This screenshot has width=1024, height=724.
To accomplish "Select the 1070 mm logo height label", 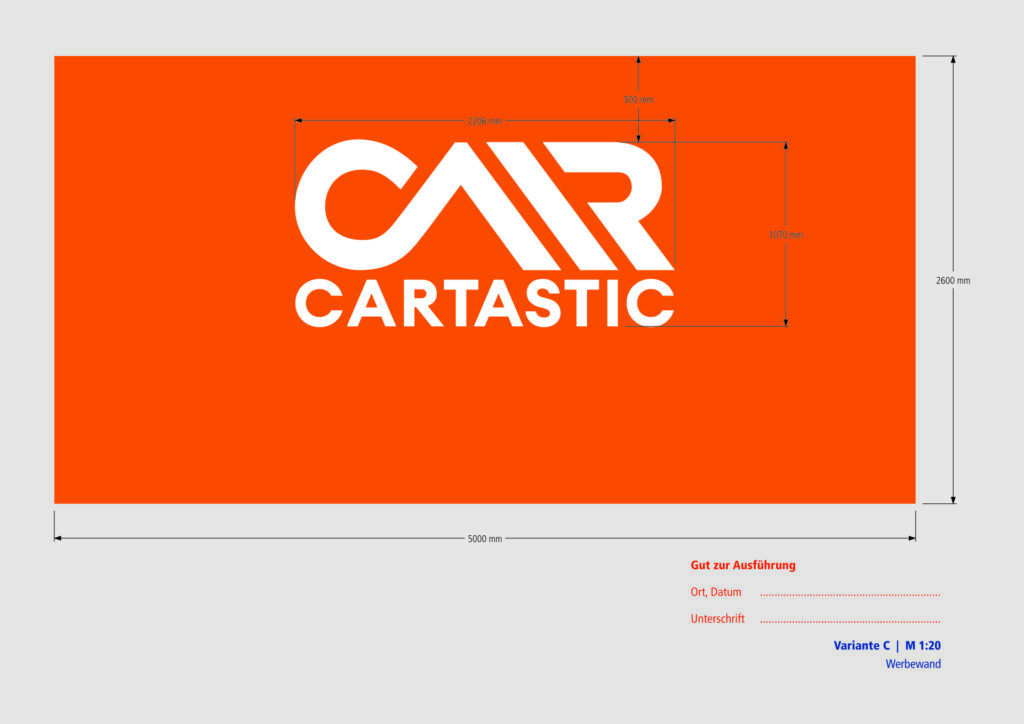I will [x=786, y=235].
